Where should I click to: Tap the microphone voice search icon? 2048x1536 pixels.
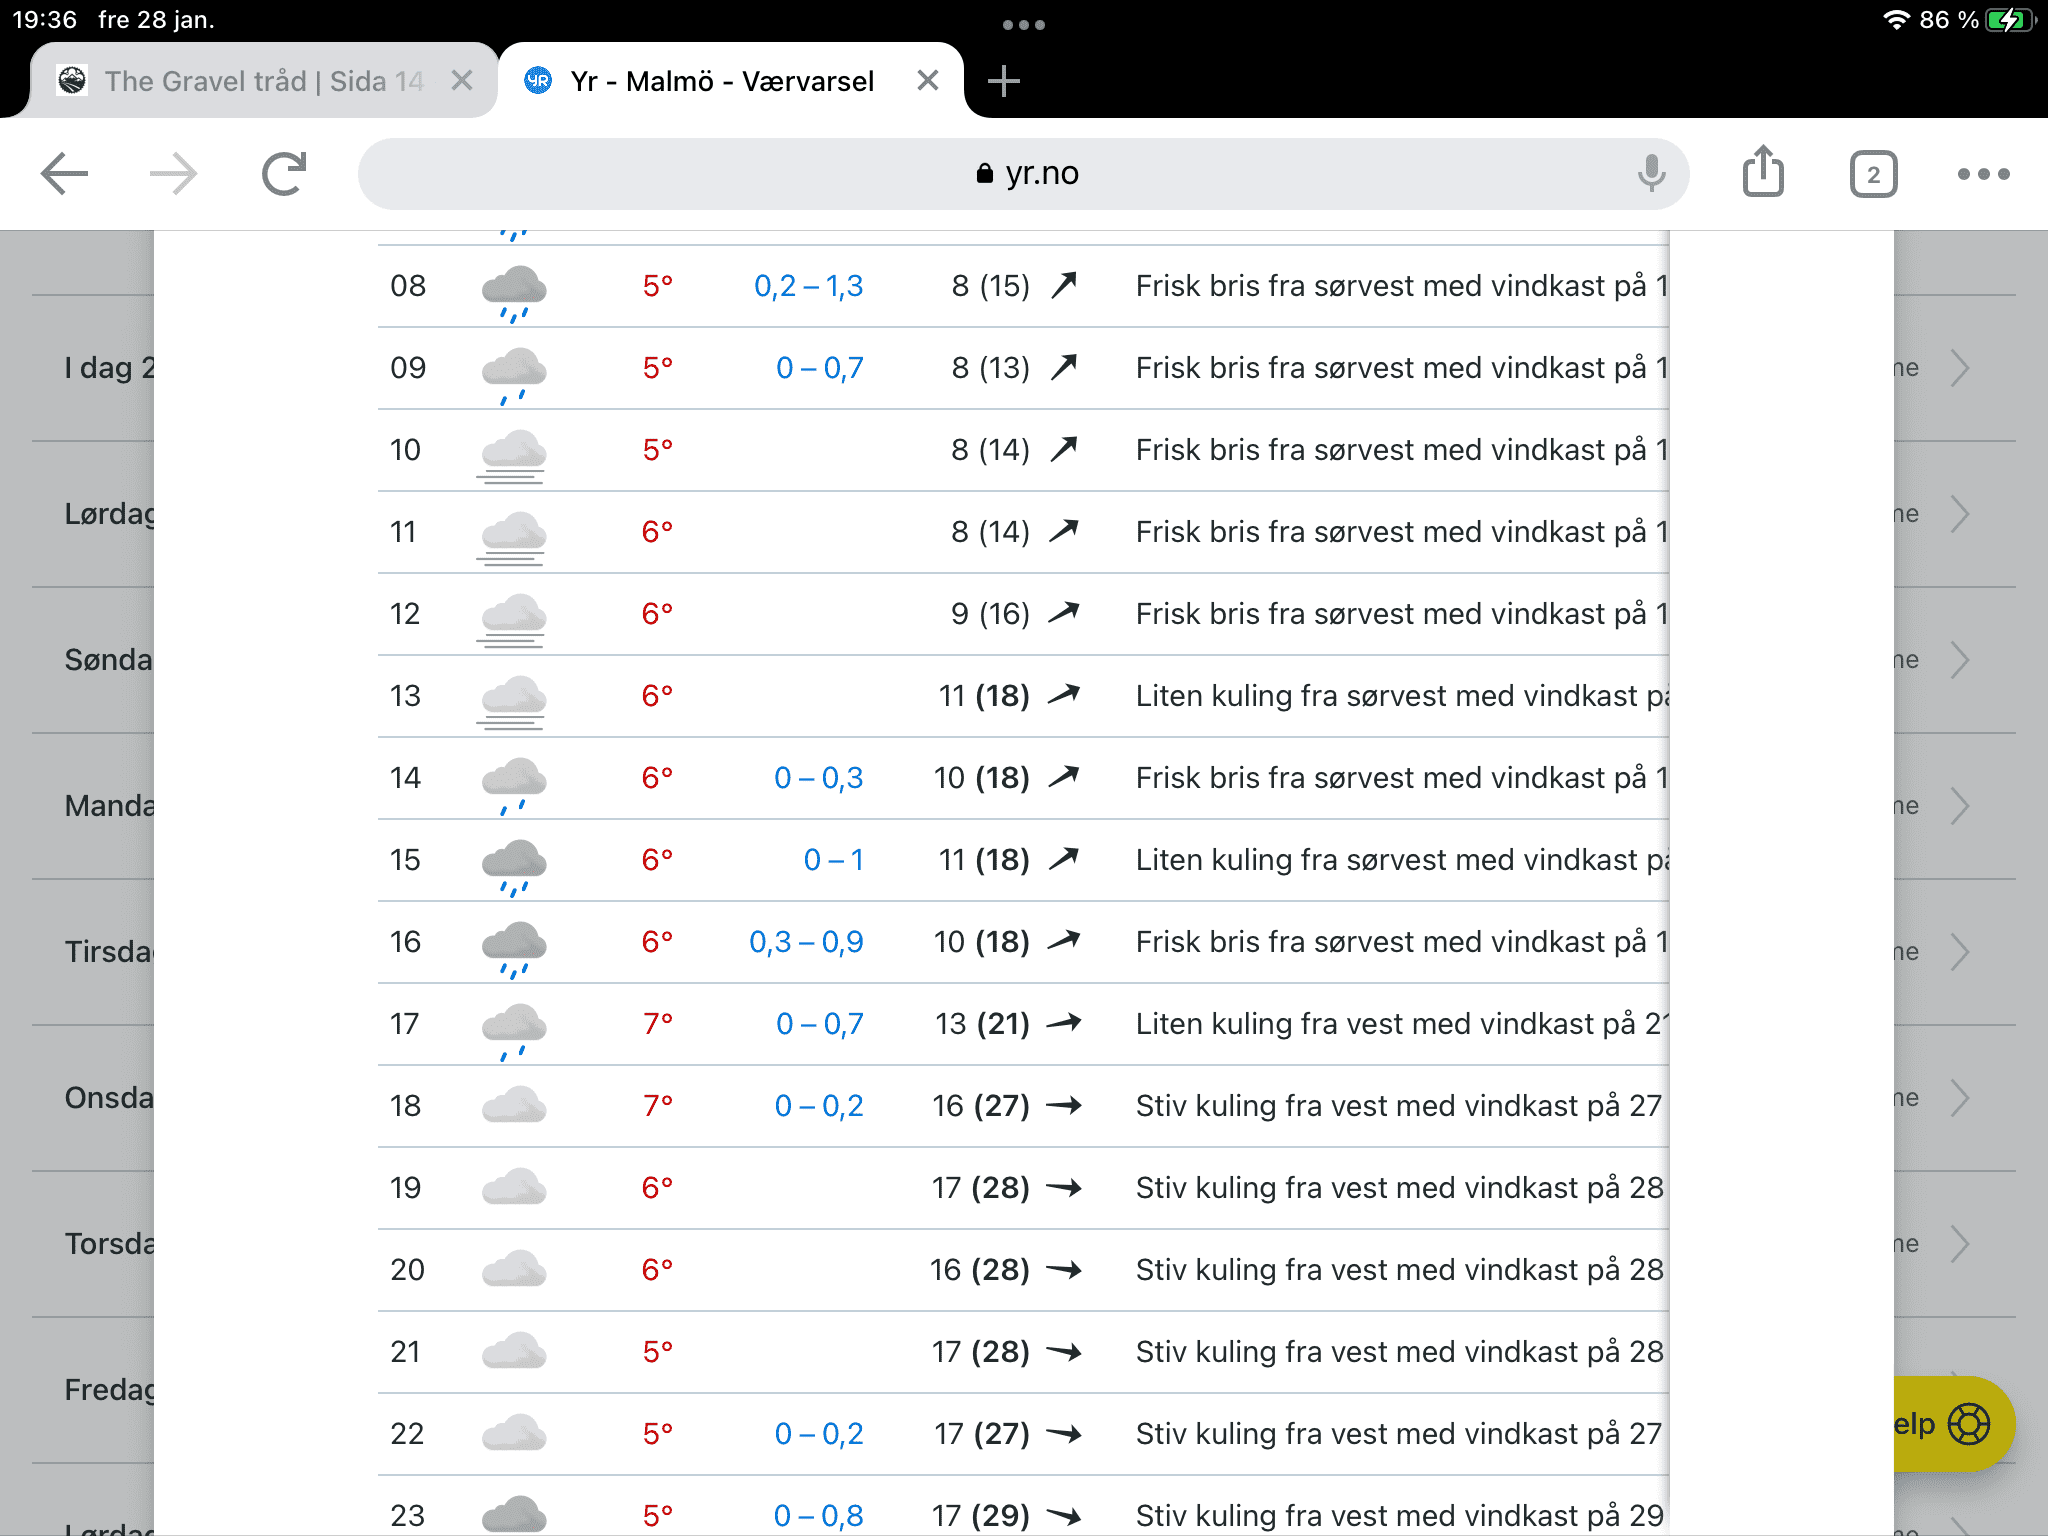(1651, 174)
